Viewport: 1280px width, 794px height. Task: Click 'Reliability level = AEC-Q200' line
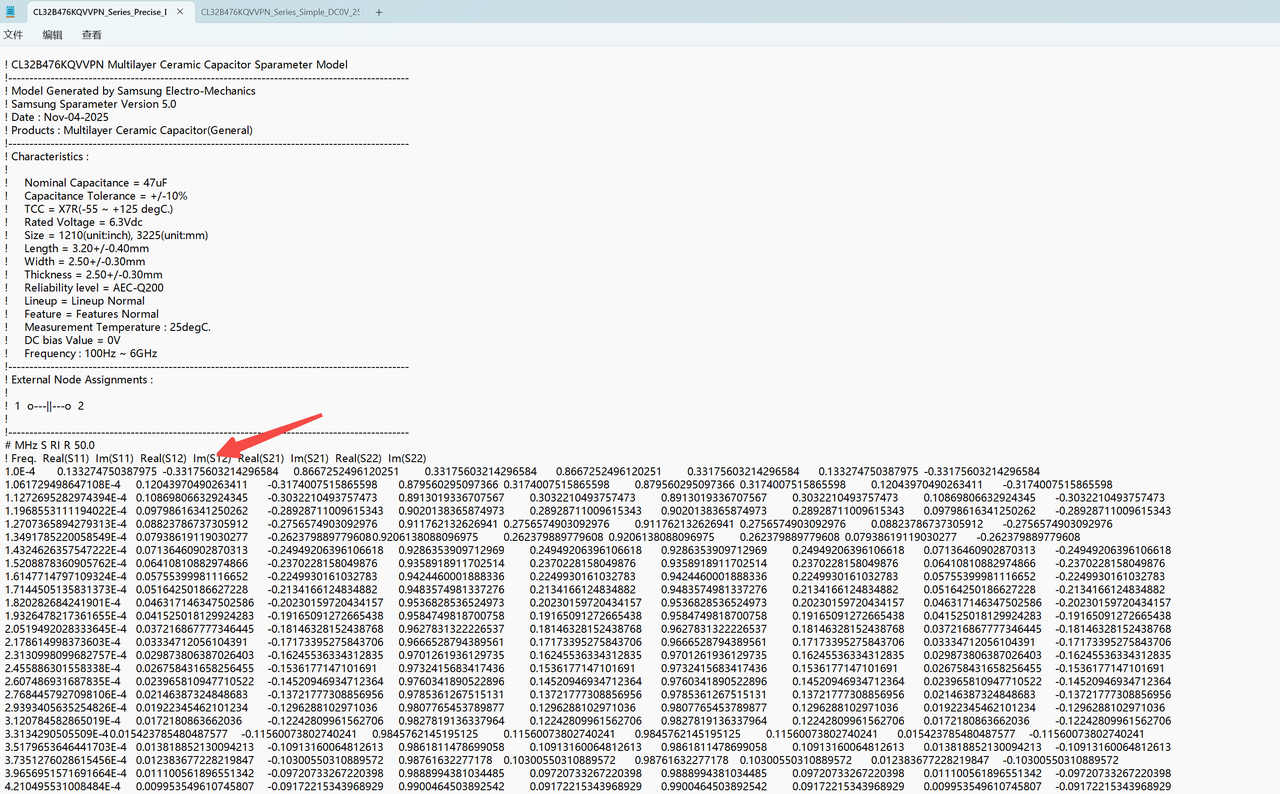94,288
